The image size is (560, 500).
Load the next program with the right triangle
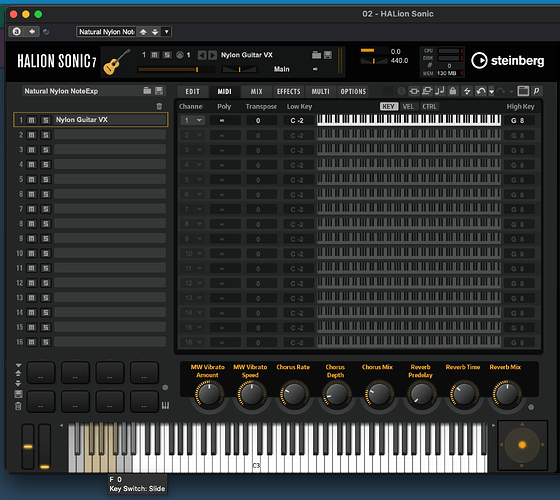212,55
